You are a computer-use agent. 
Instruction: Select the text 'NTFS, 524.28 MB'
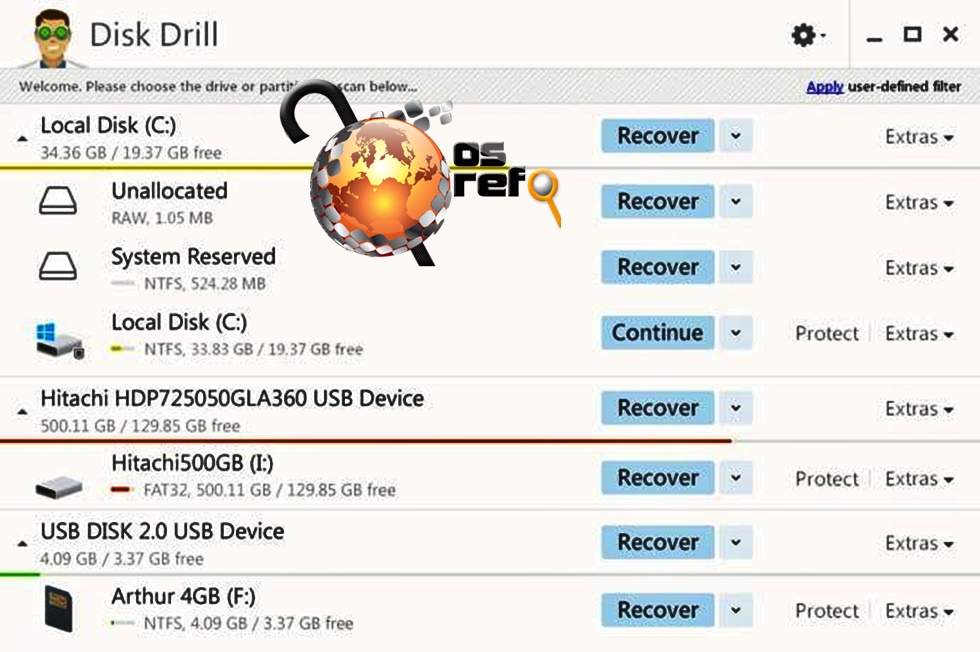[204, 283]
